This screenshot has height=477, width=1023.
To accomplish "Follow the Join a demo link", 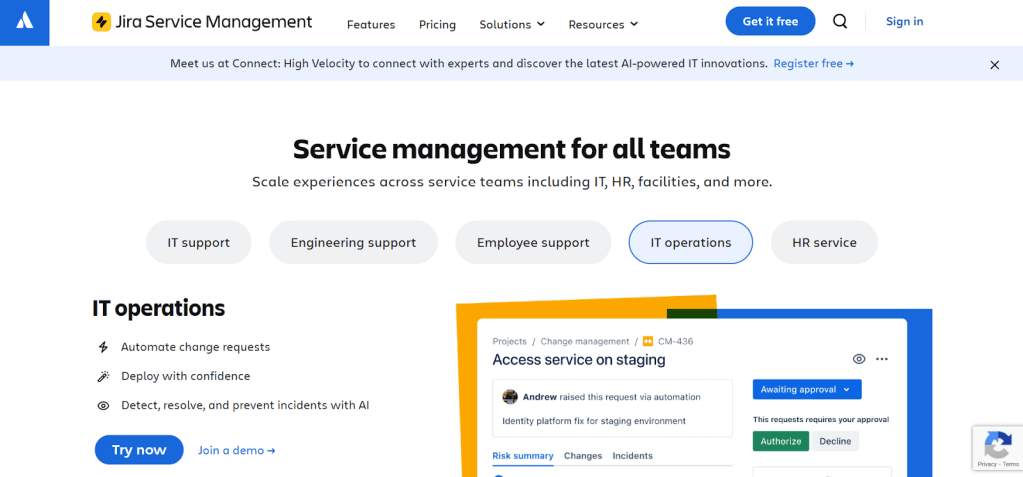I will 236,450.
